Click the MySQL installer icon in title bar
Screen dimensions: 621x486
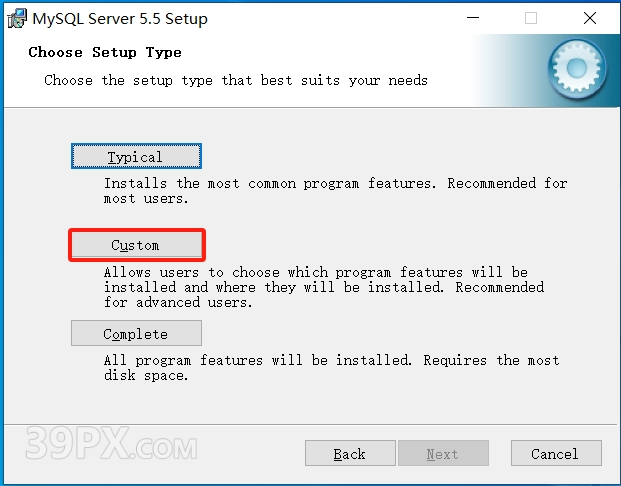tap(17, 18)
